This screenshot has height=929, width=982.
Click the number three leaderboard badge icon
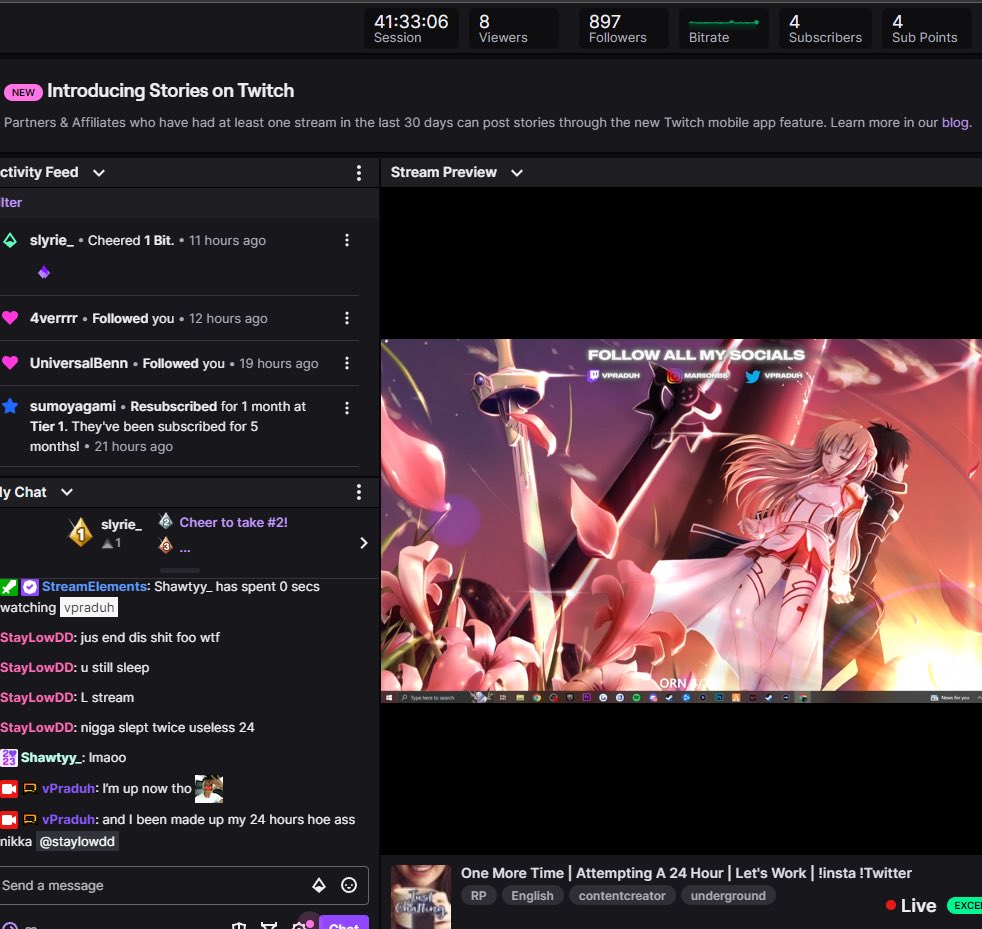(x=165, y=545)
